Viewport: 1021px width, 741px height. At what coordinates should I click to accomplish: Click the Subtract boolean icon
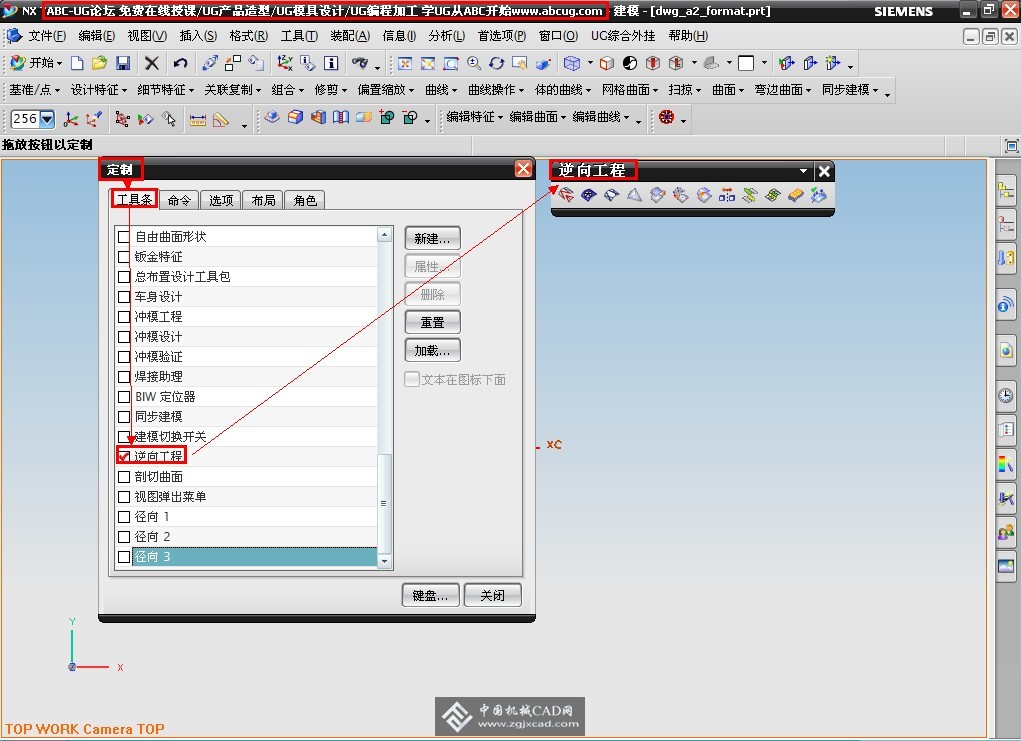coord(410,118)
